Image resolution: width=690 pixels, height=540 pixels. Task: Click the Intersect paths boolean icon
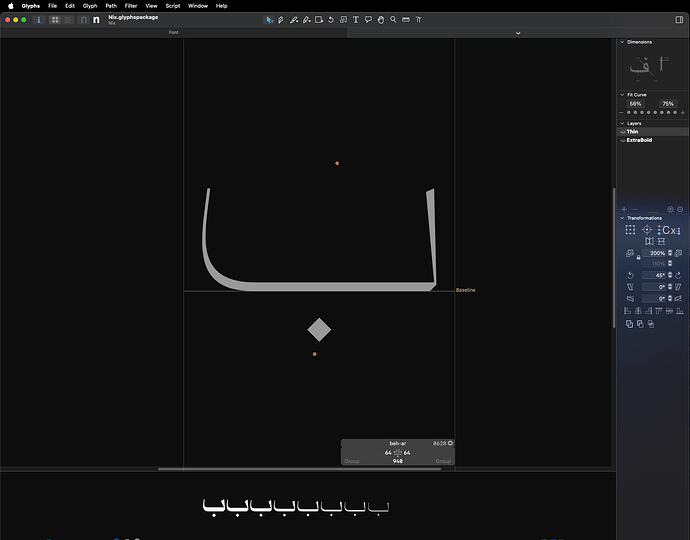(x=650, y=324)
